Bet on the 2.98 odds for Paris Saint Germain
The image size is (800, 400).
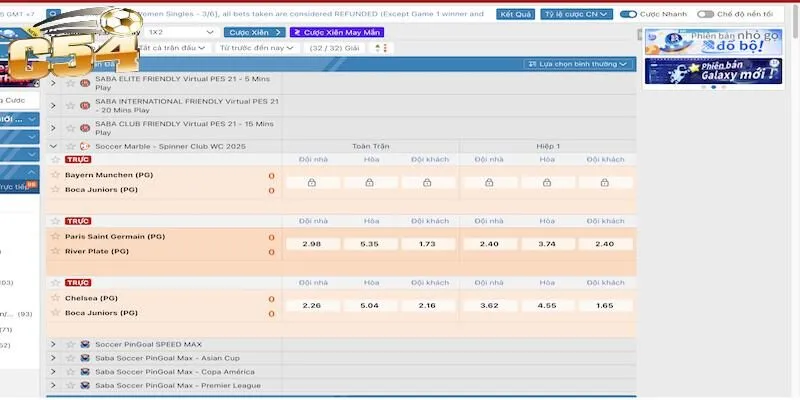[x=312, y=244]
